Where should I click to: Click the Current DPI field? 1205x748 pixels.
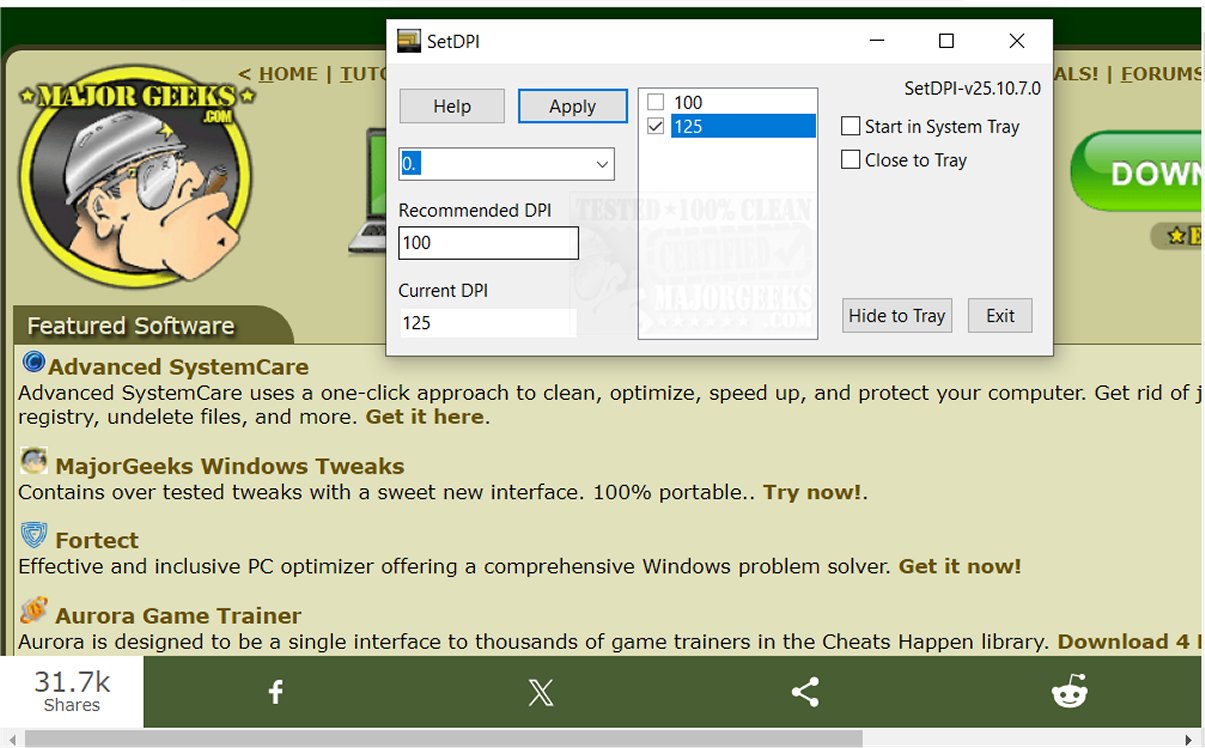tap(488, 323)
